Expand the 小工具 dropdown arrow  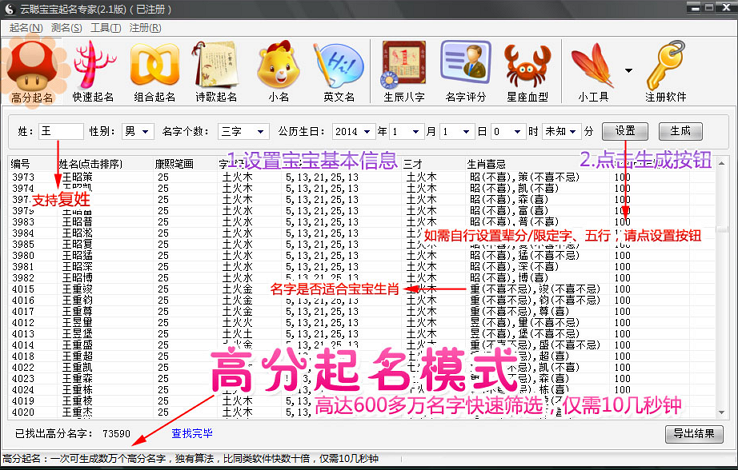[x=628, y=71]
